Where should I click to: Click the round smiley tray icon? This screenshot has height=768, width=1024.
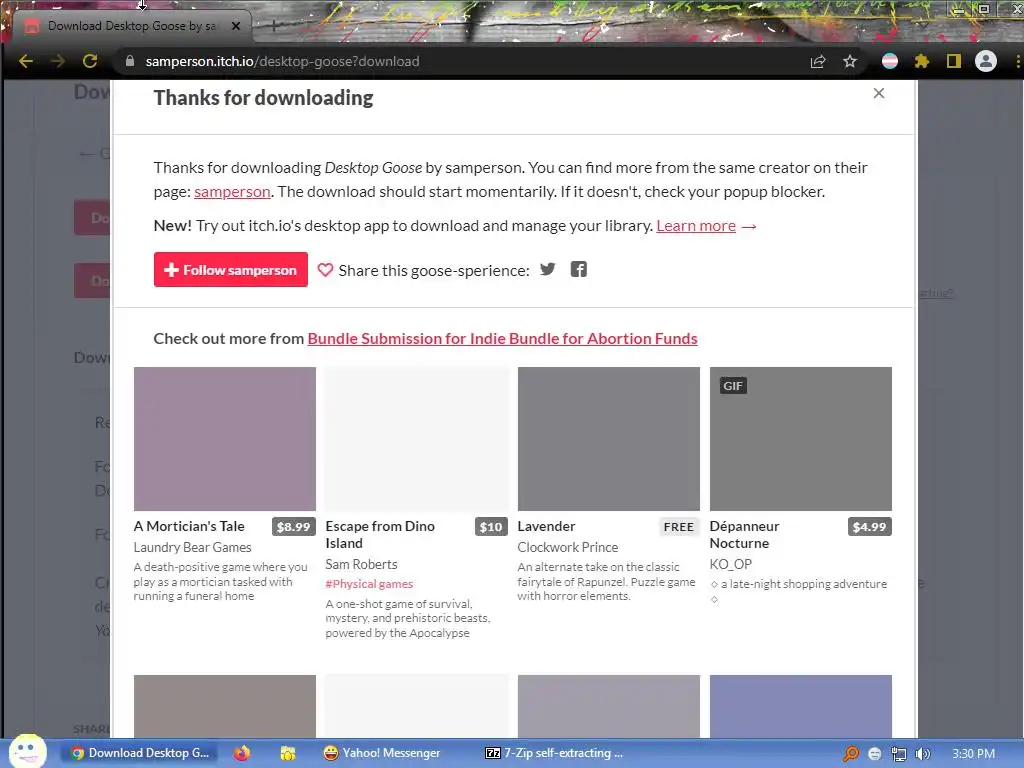(x=875, y=754)
